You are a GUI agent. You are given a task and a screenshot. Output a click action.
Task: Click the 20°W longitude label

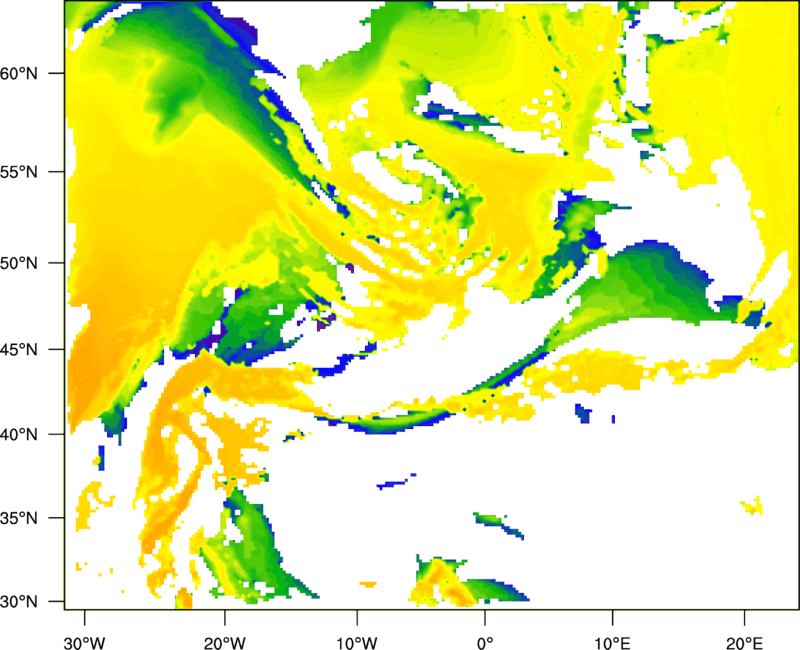[x=224, y=643]
